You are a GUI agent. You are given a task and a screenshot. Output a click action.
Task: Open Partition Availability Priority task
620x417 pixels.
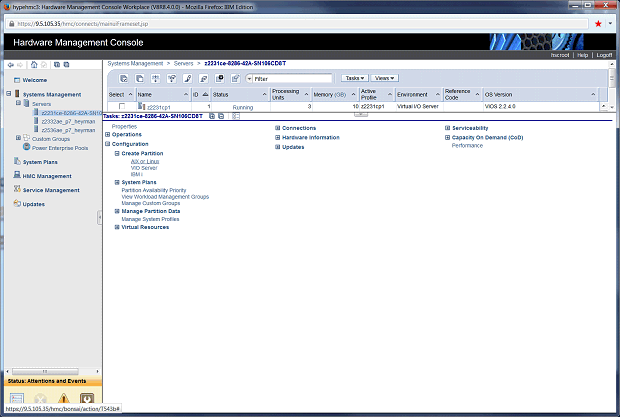154,190
